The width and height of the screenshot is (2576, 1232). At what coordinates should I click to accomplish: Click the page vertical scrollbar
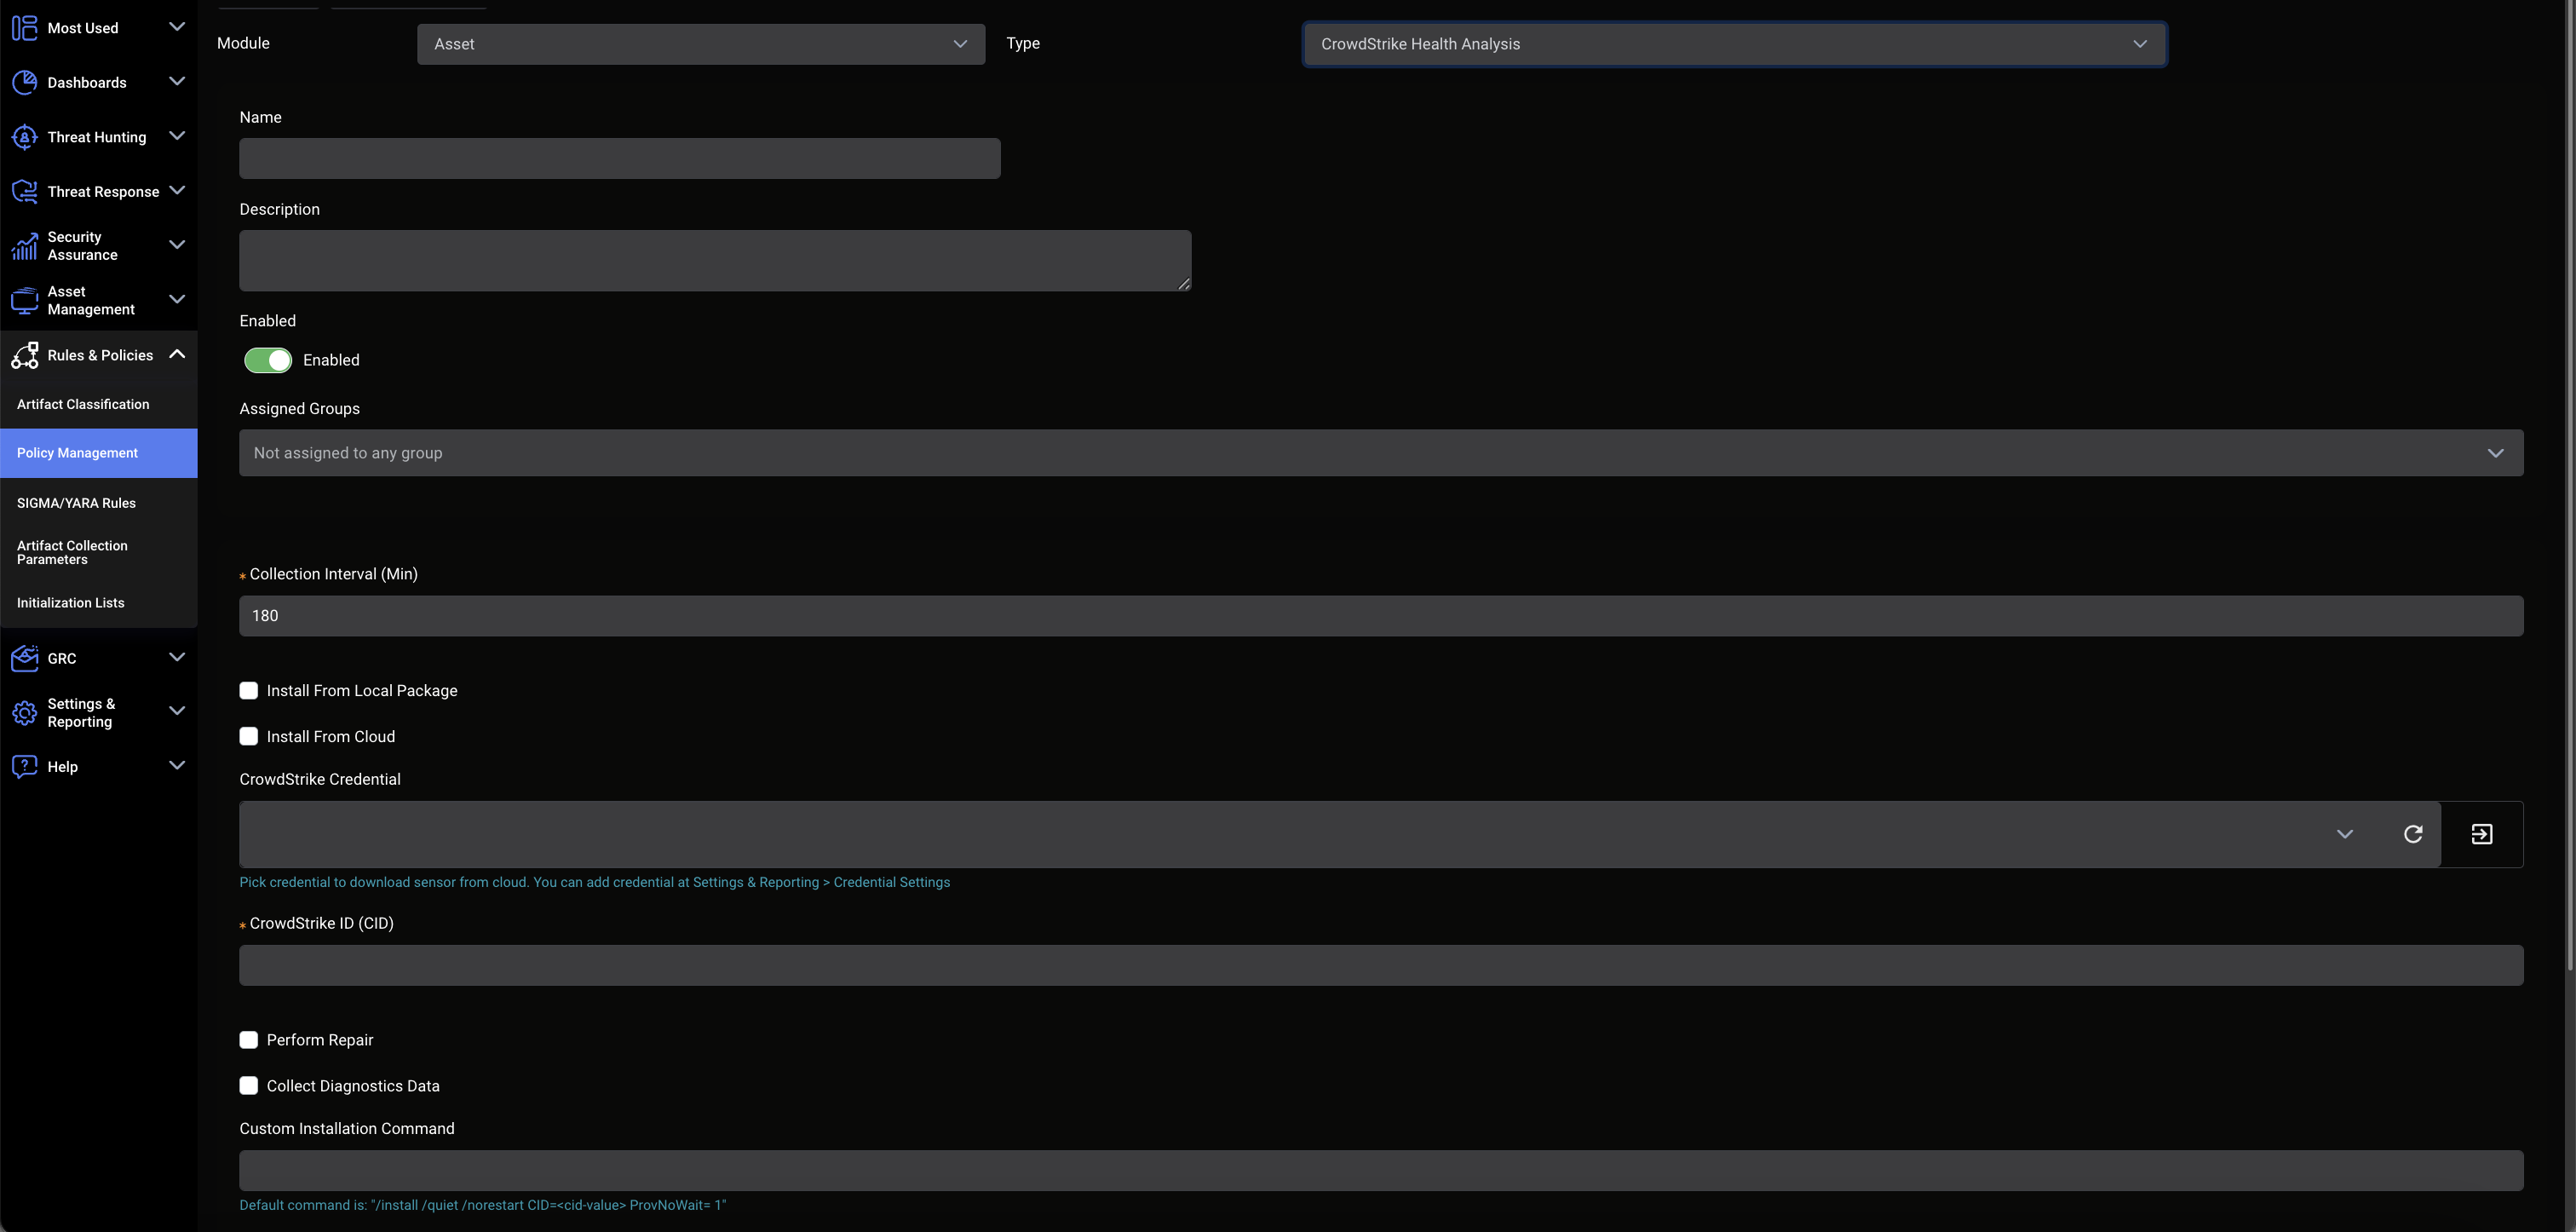pos(2570,485)
